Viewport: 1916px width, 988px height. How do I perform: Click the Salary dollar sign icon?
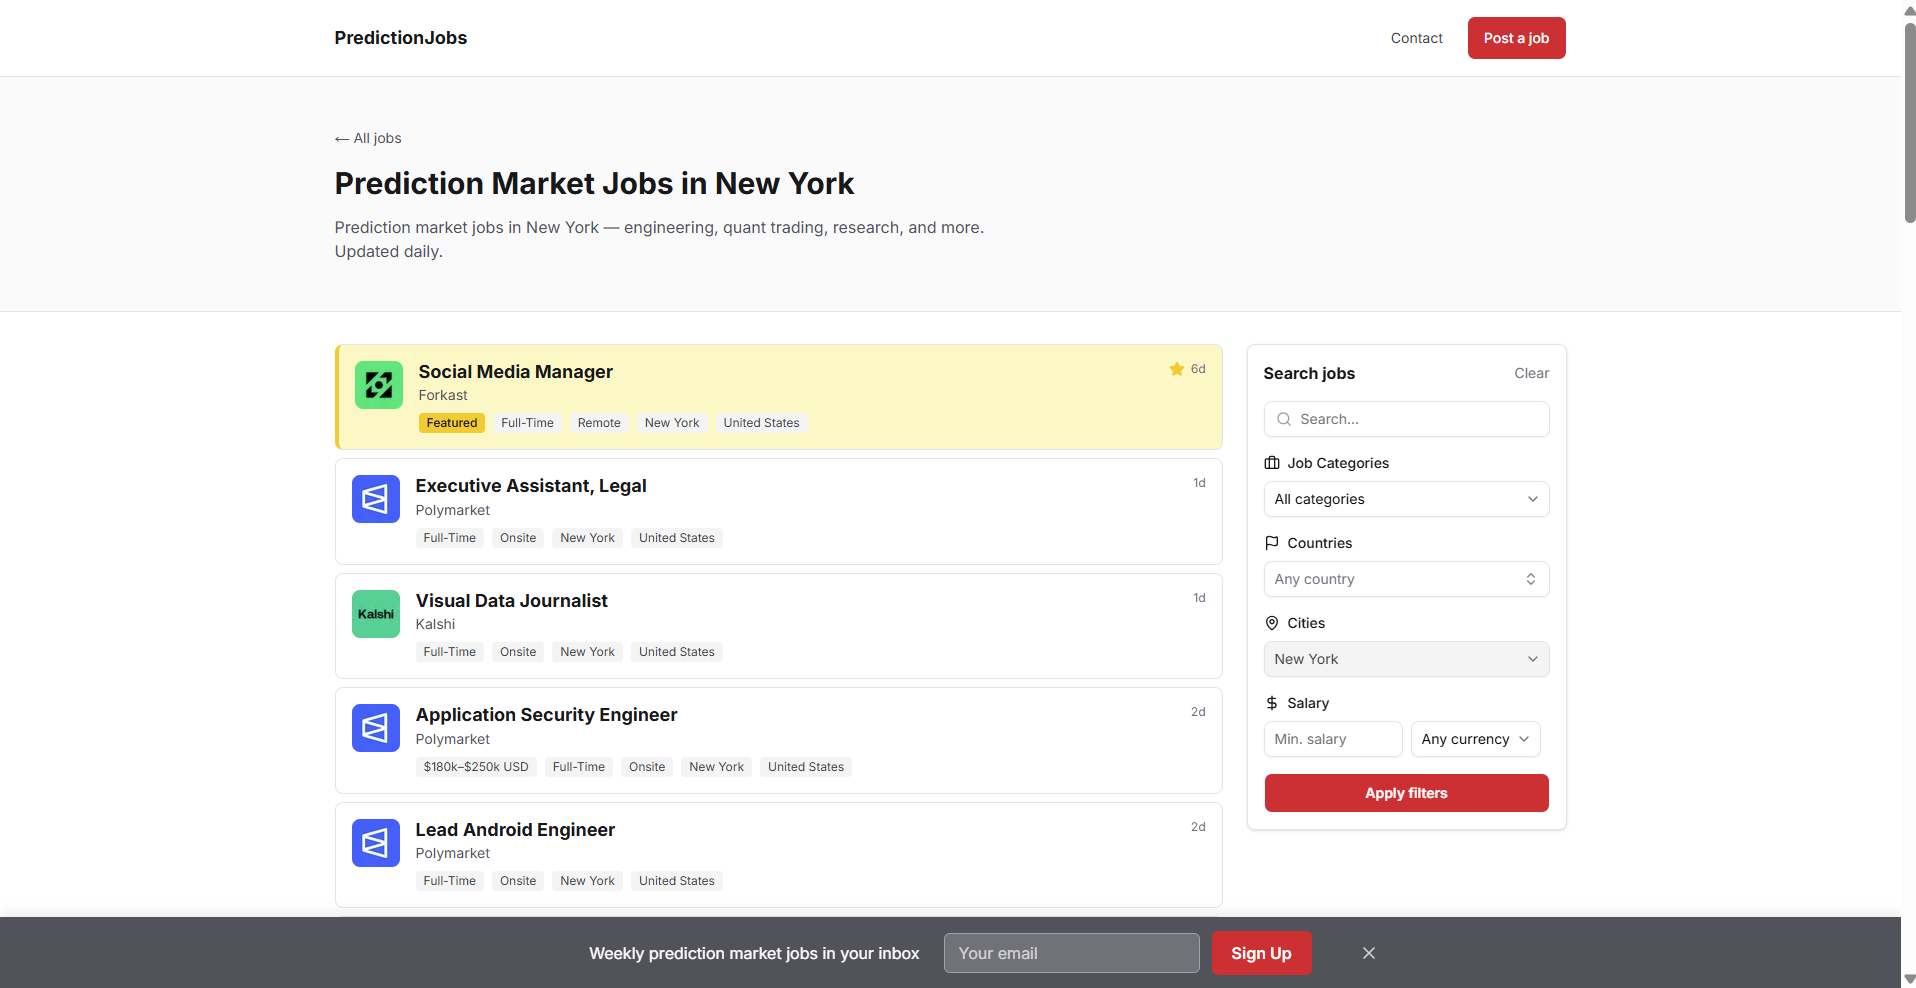(x=1272, y=703)
